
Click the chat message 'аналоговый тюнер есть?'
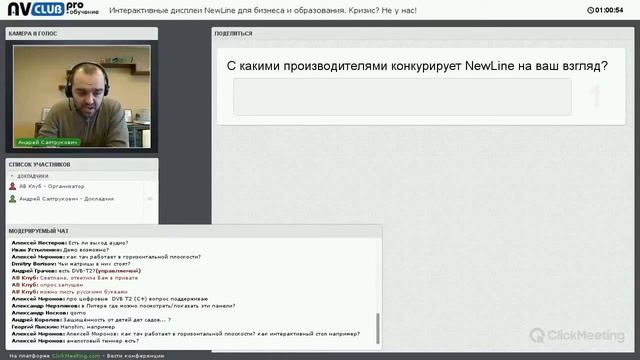[x=75, y=340]
